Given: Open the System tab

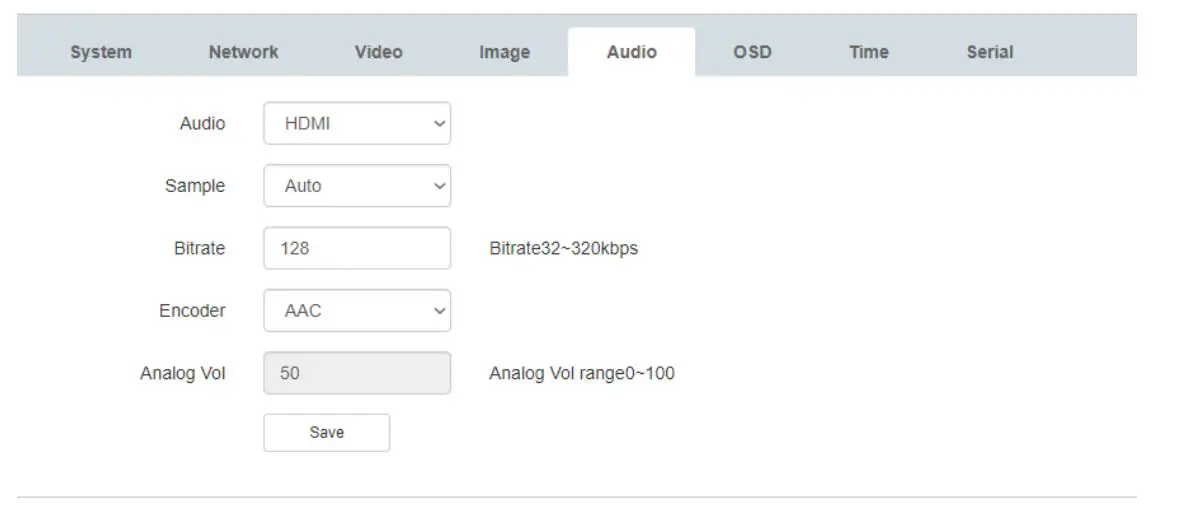Looking at the screenshot, I should [x=100, y=52].
